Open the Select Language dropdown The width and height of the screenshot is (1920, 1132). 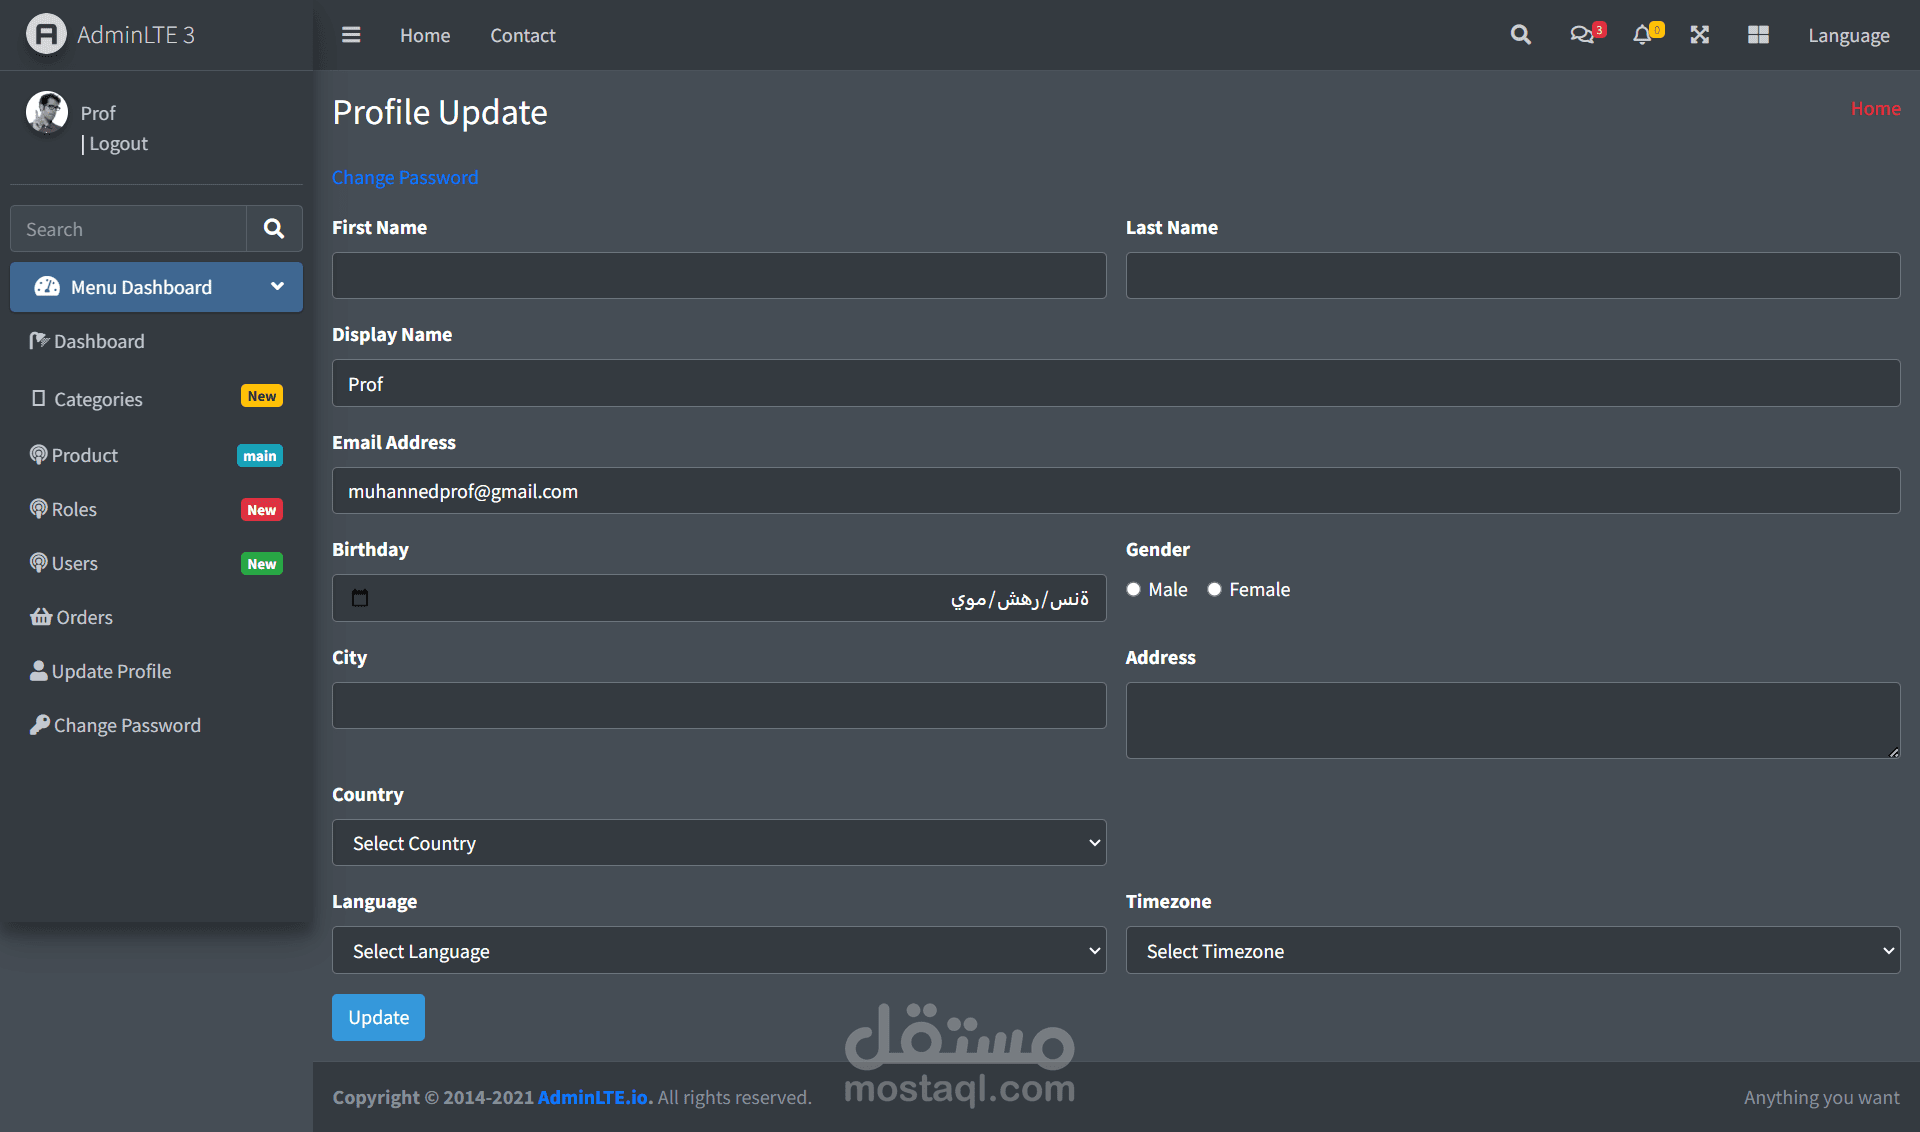pos(719,951)
